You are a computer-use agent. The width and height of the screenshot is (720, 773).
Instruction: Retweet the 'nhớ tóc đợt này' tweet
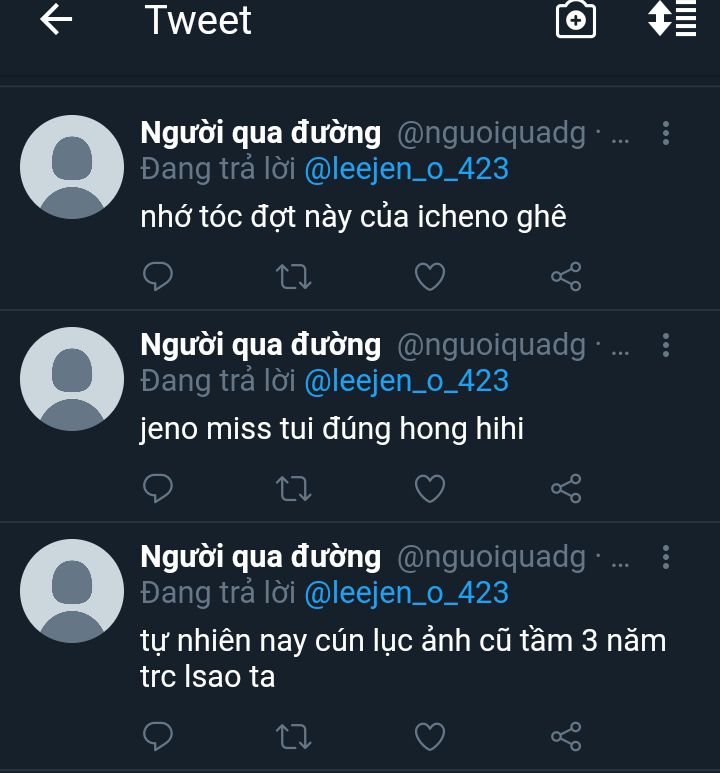294,276
